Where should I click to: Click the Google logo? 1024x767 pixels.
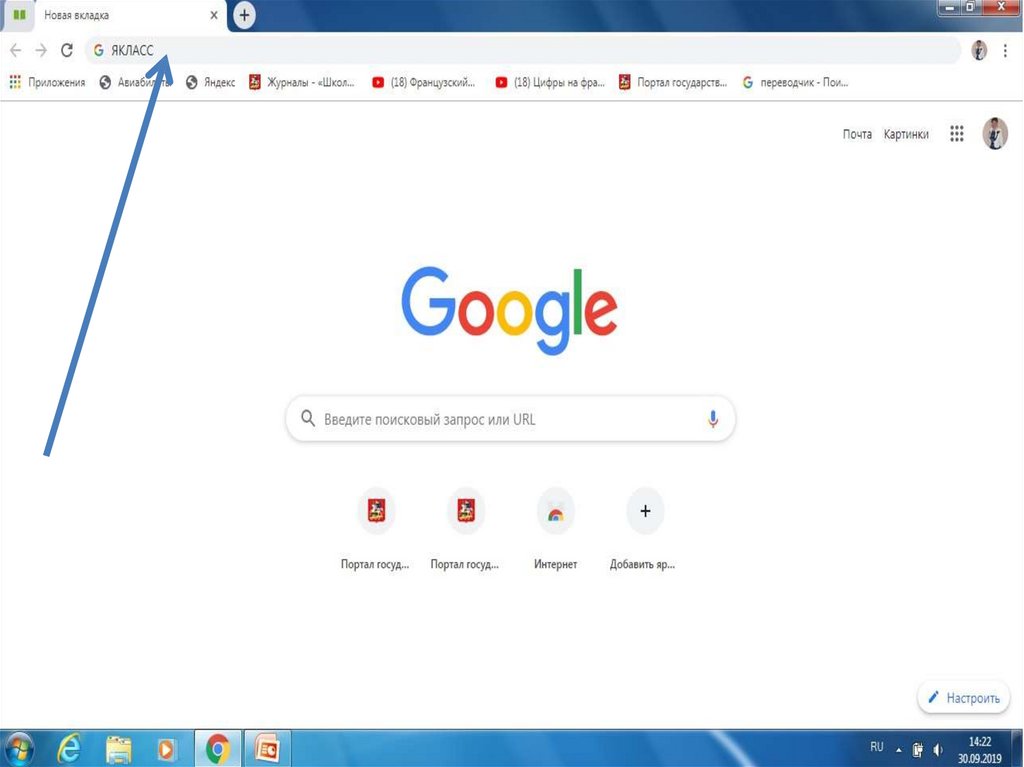(509, 310)
